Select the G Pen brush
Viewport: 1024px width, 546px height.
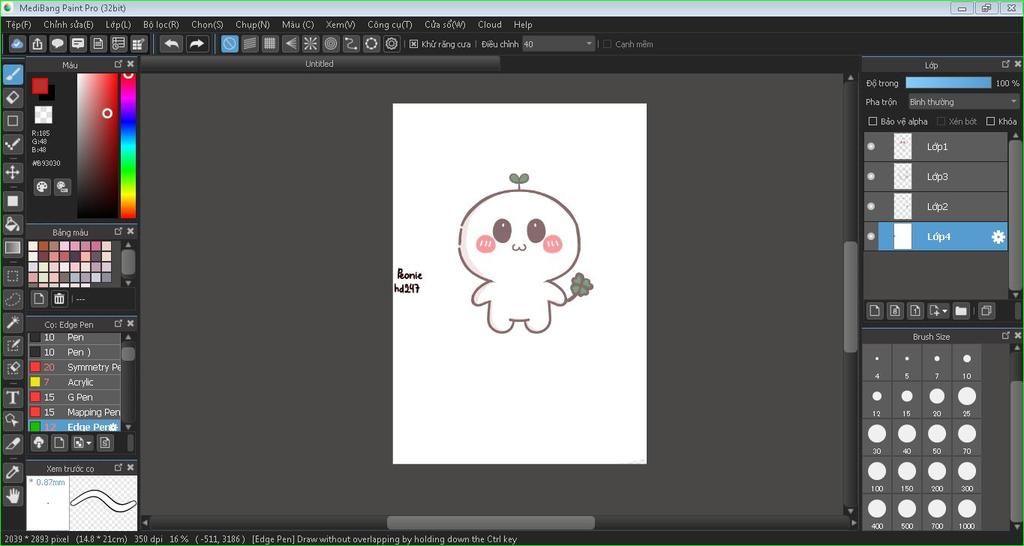click(74, 397)
